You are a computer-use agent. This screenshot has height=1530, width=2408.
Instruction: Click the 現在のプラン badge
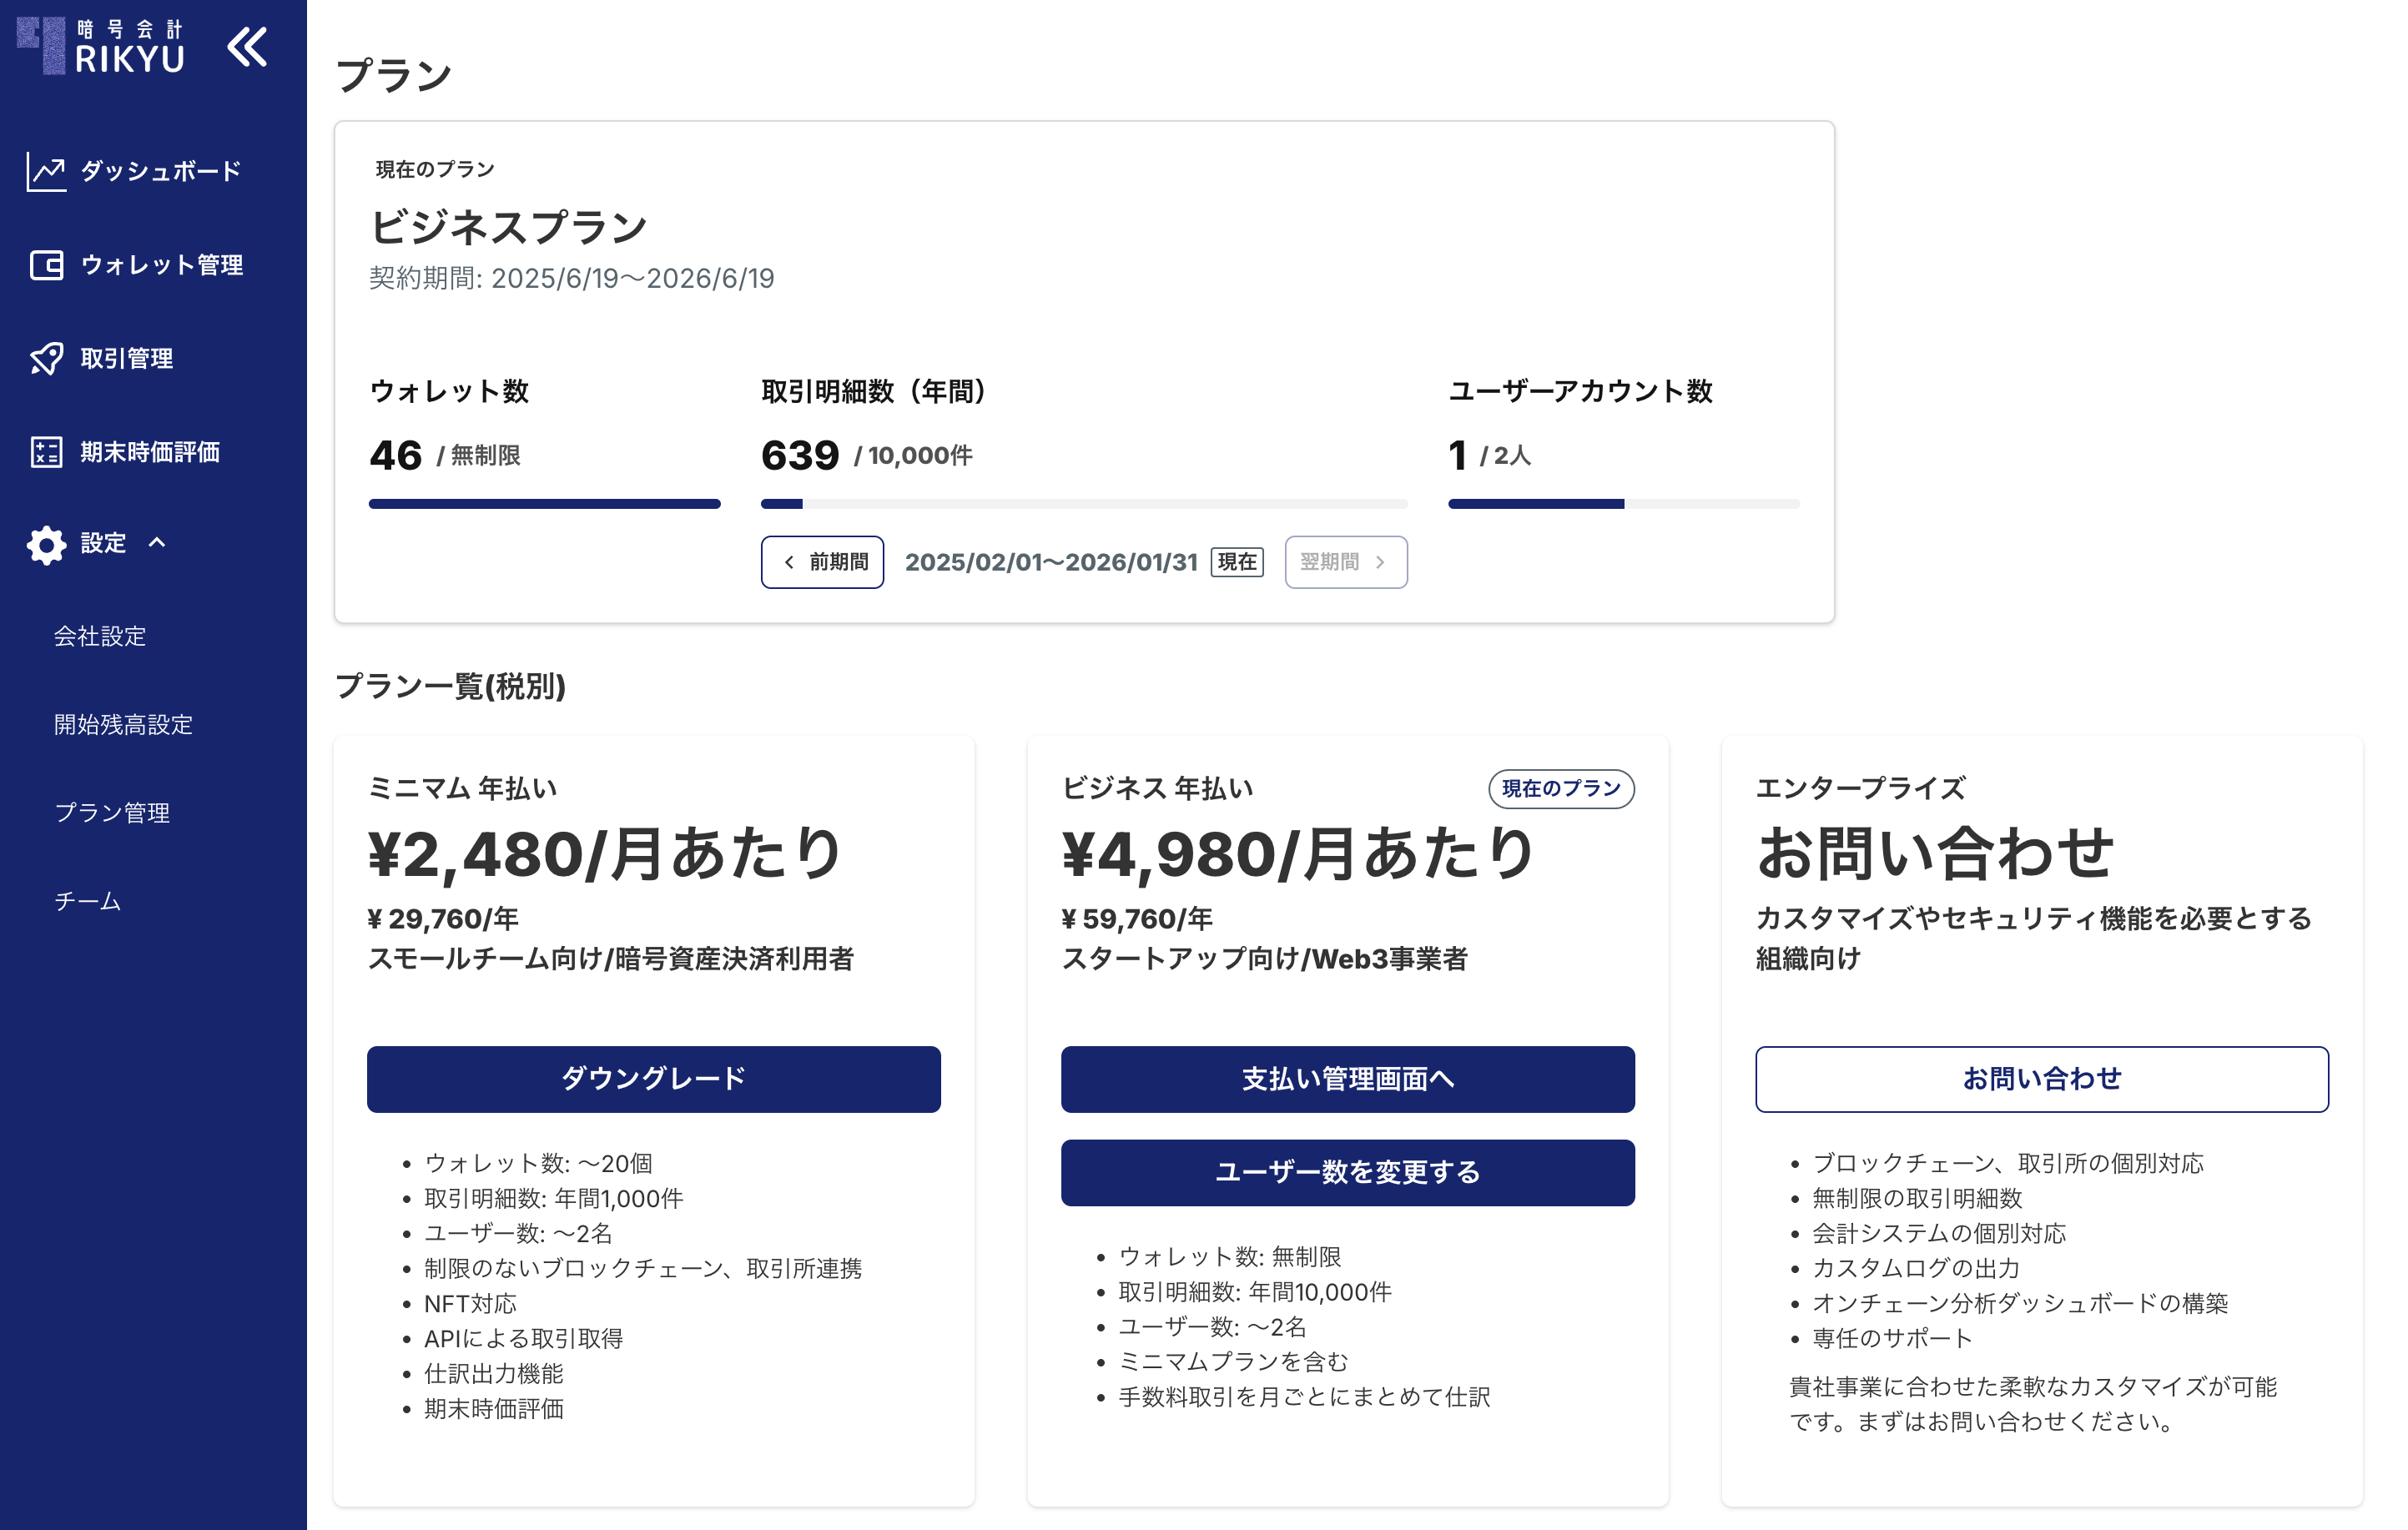point(1560,789)
